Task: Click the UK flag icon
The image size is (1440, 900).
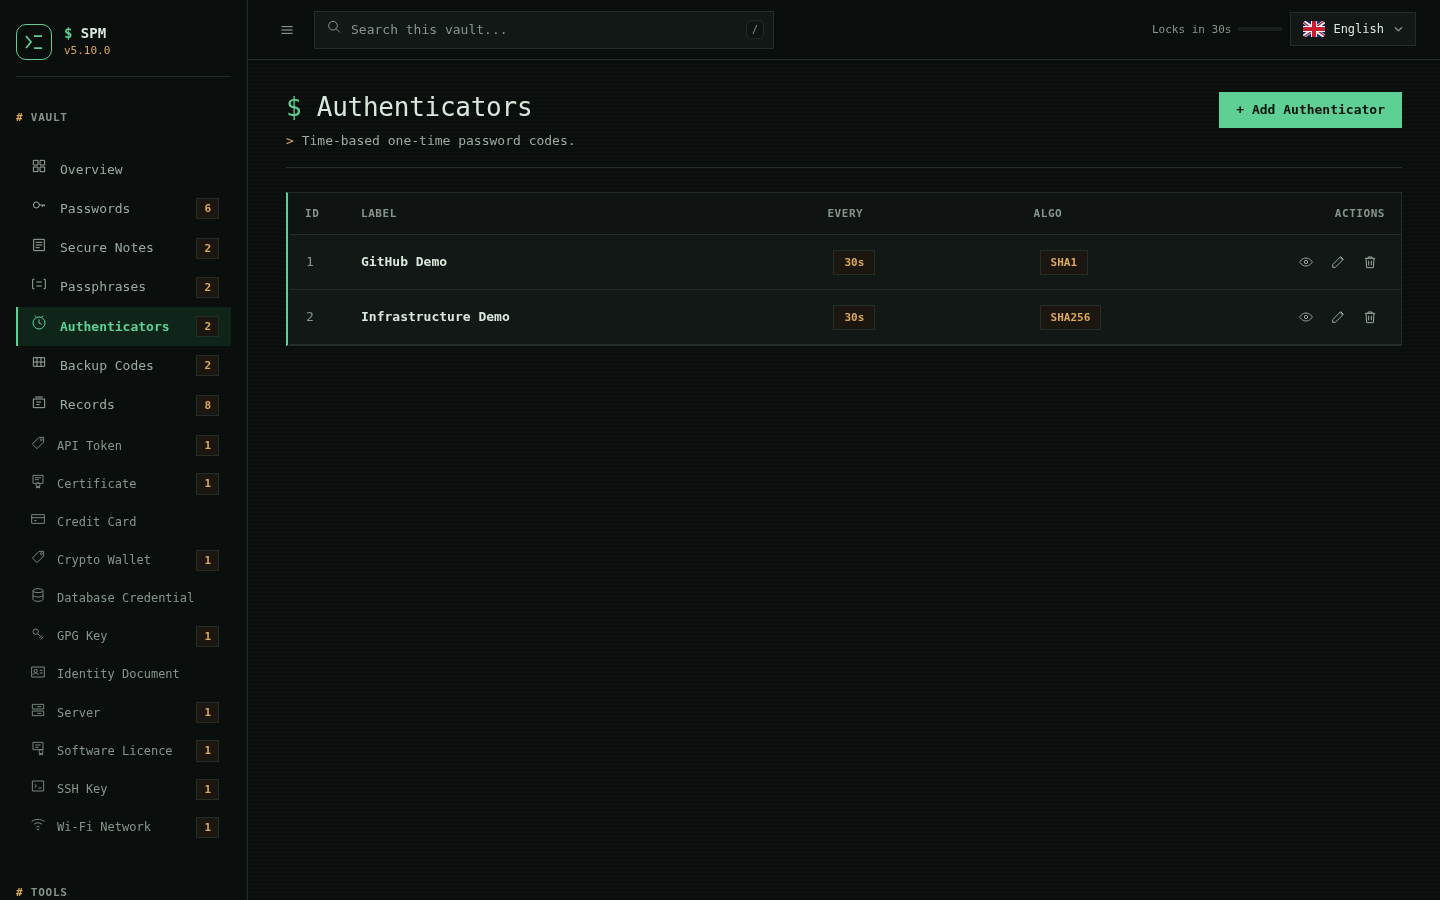Action: tap(1314, 29)
